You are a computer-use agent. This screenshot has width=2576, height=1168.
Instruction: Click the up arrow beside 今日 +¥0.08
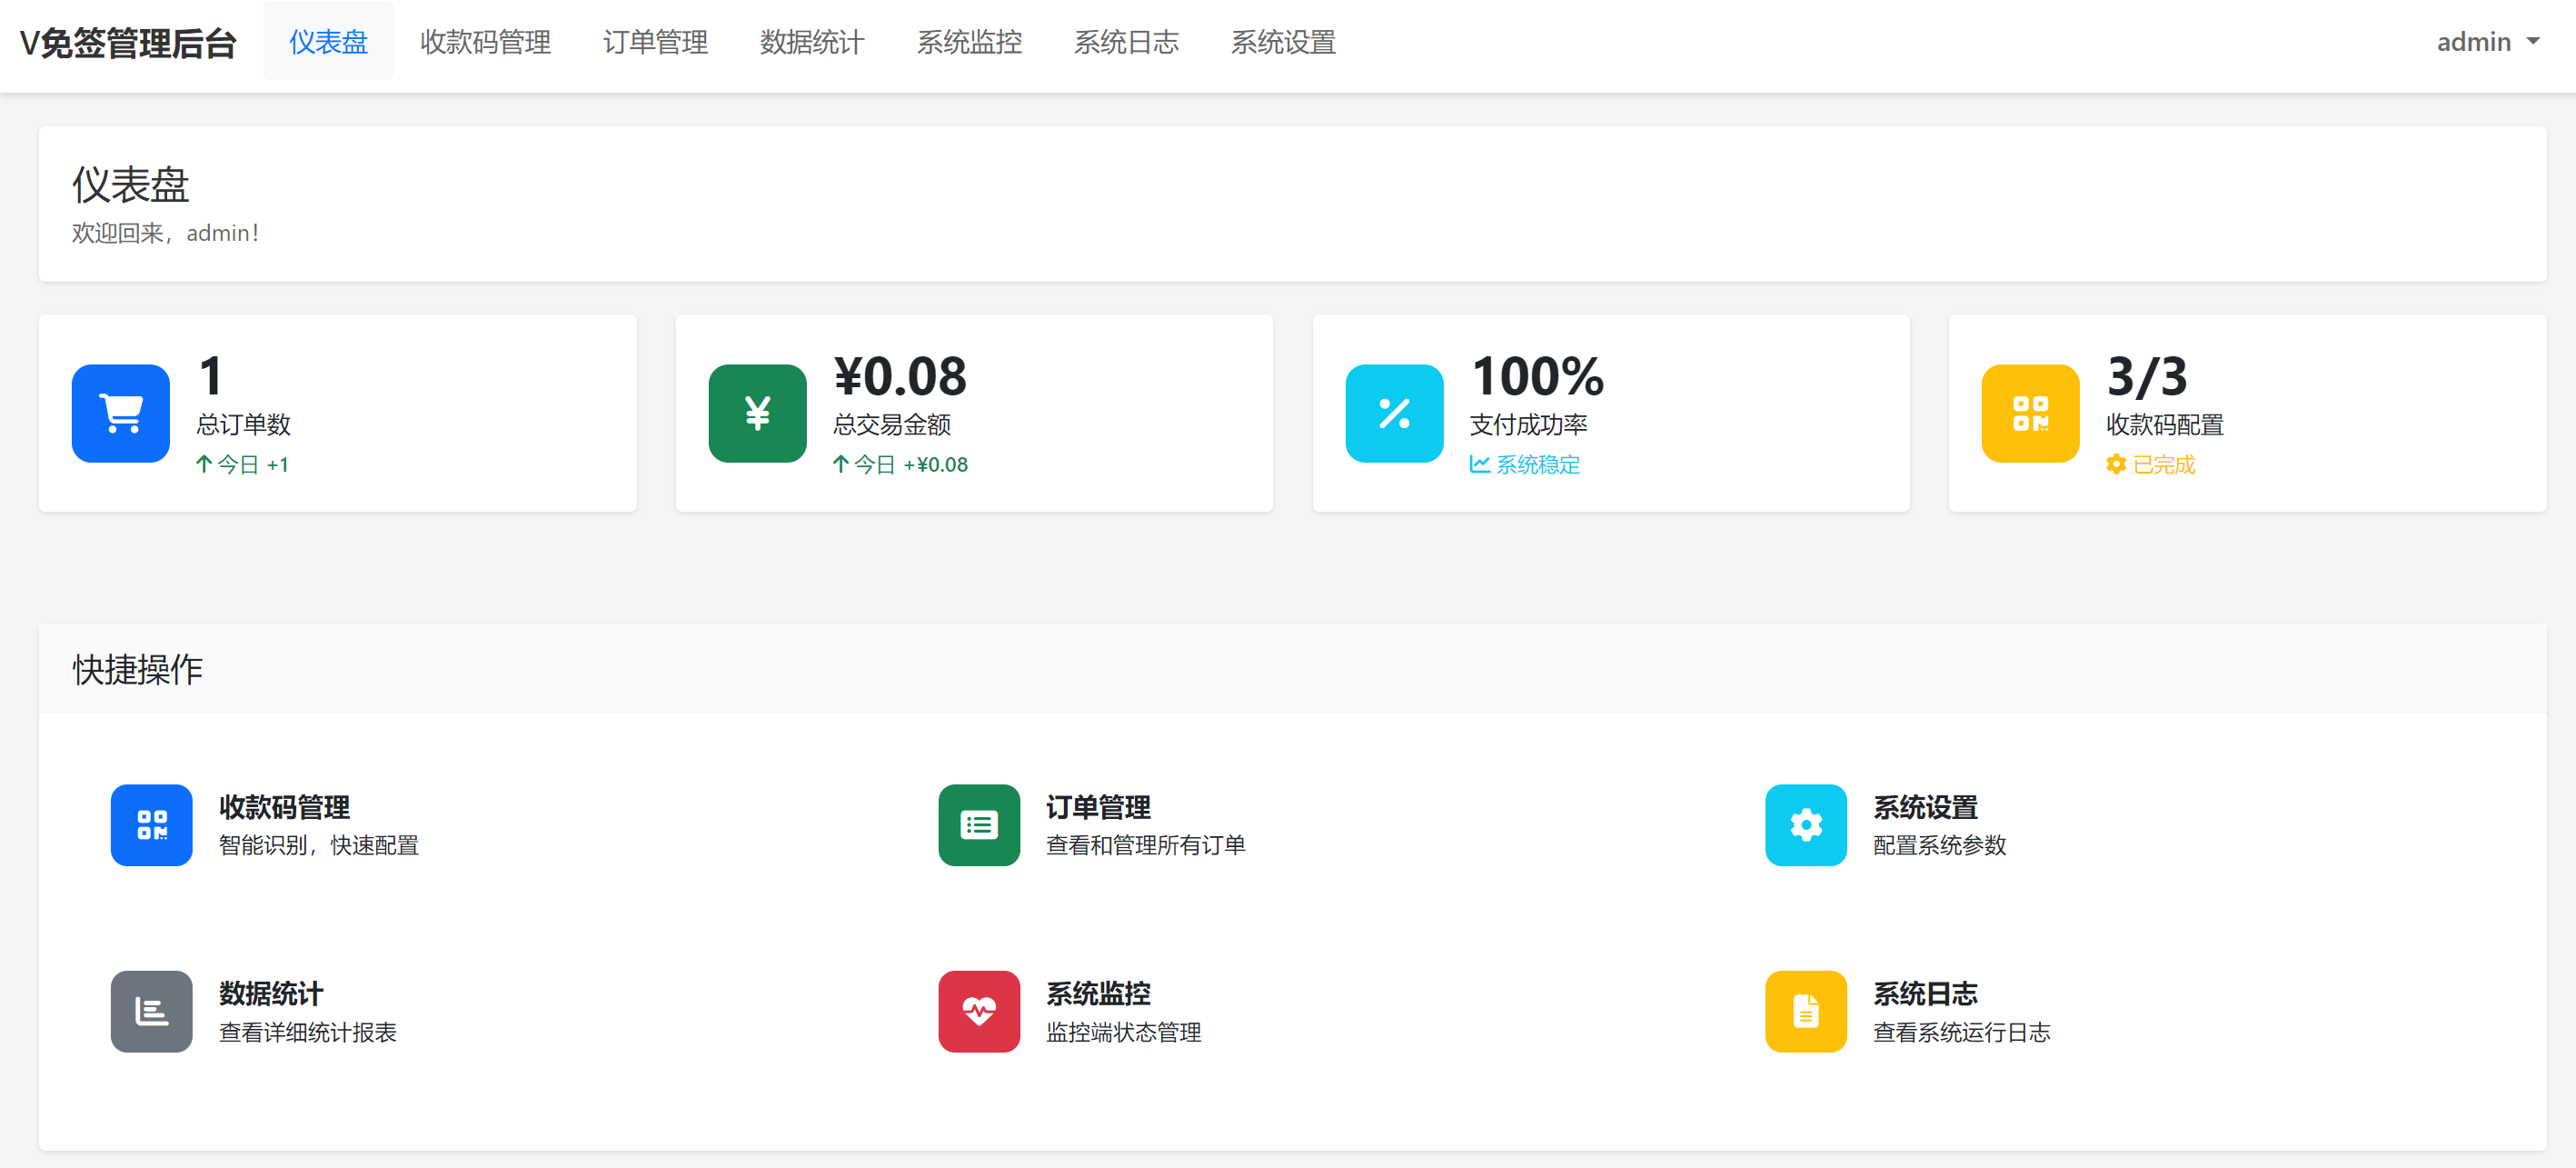[841, 464]
